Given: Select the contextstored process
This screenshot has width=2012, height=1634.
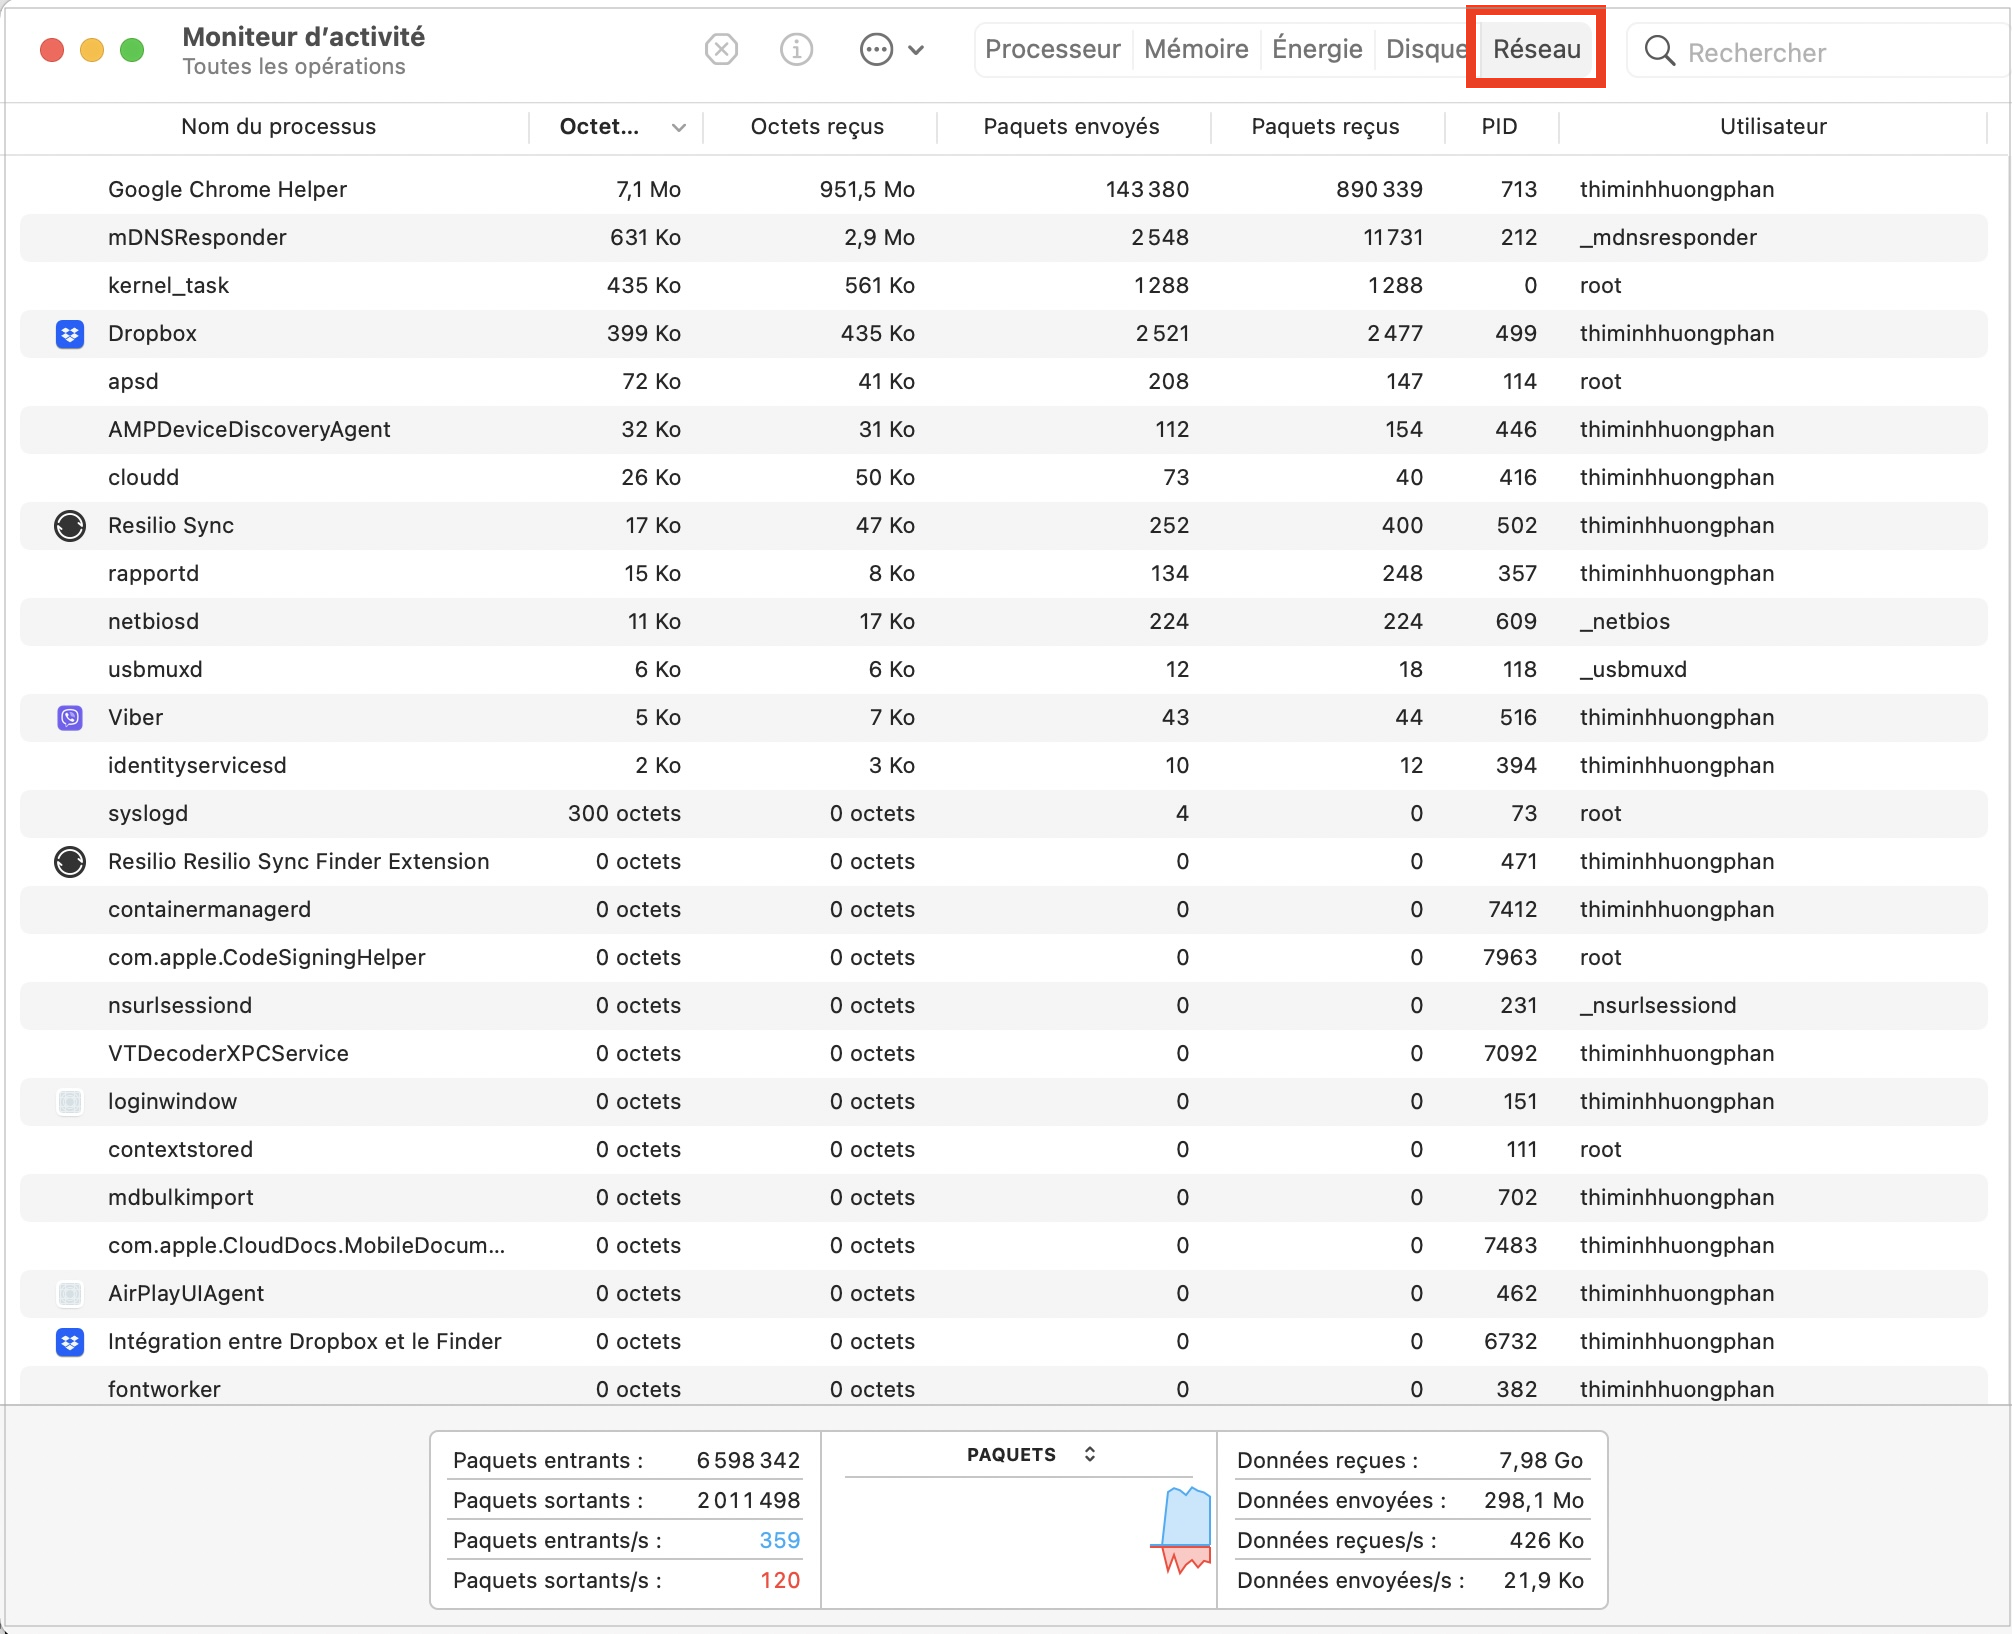Looking at the screenshot, I should (1003, 1150).
